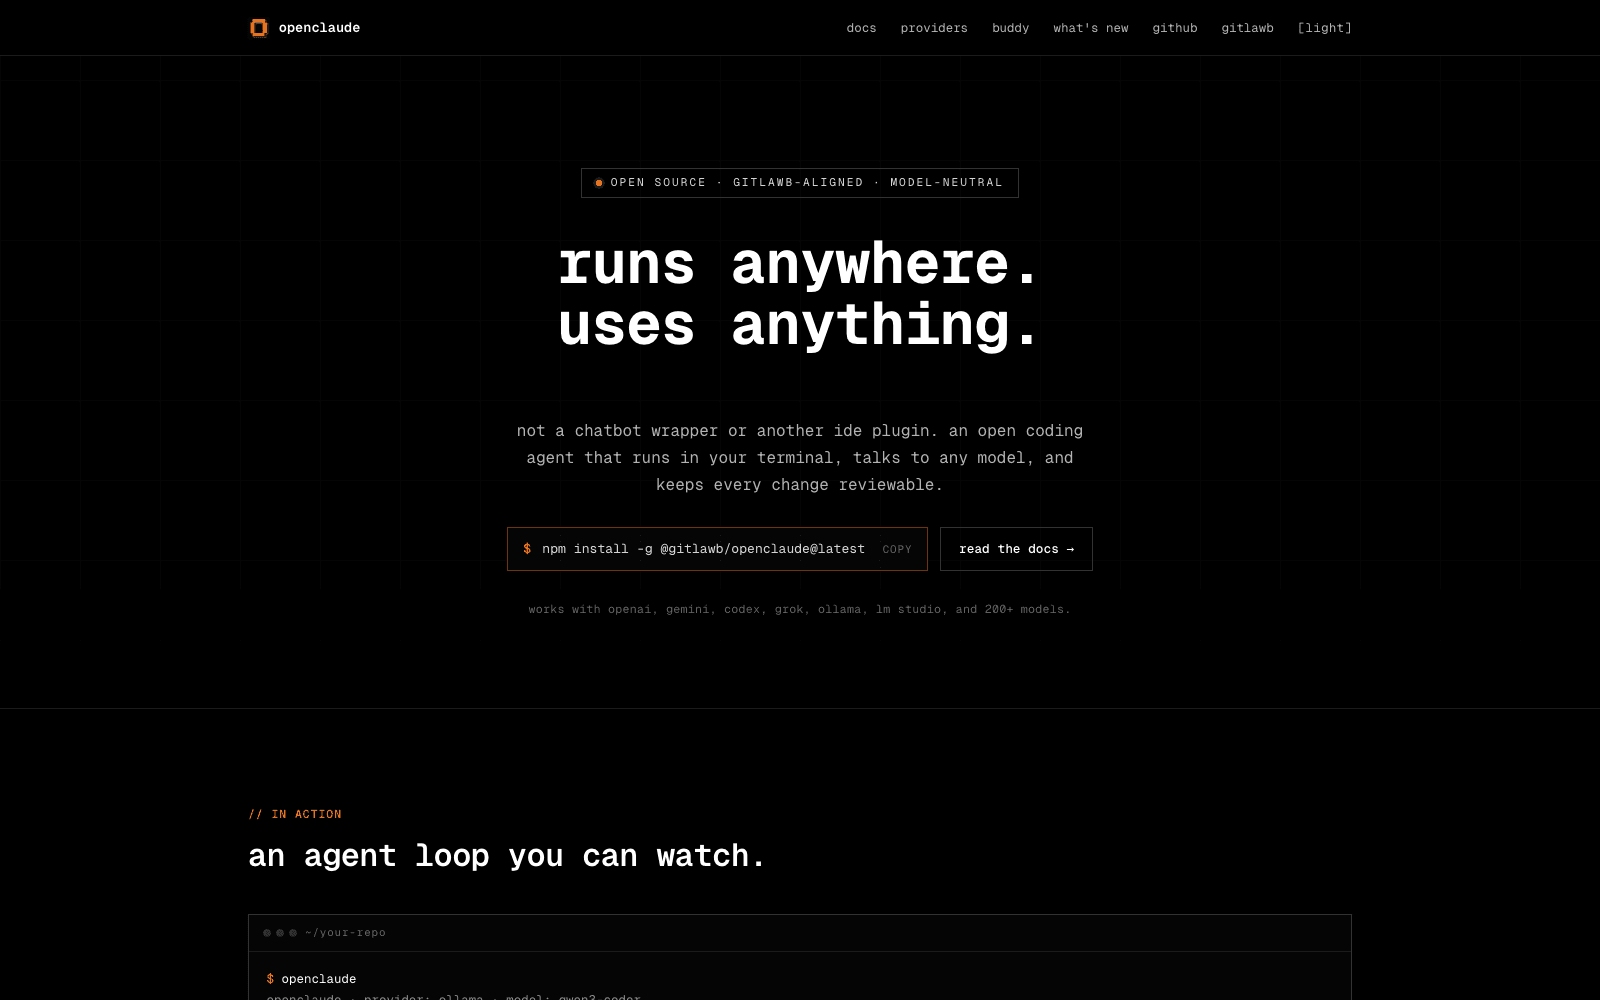Screen dimensions: 1600x1000
Task: Copy the npm install command
Action: coord(897,549)
